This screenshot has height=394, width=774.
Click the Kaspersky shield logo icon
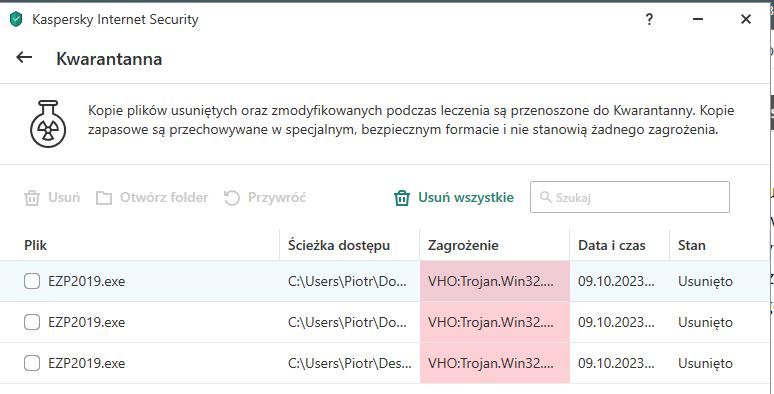coord(16,20)
